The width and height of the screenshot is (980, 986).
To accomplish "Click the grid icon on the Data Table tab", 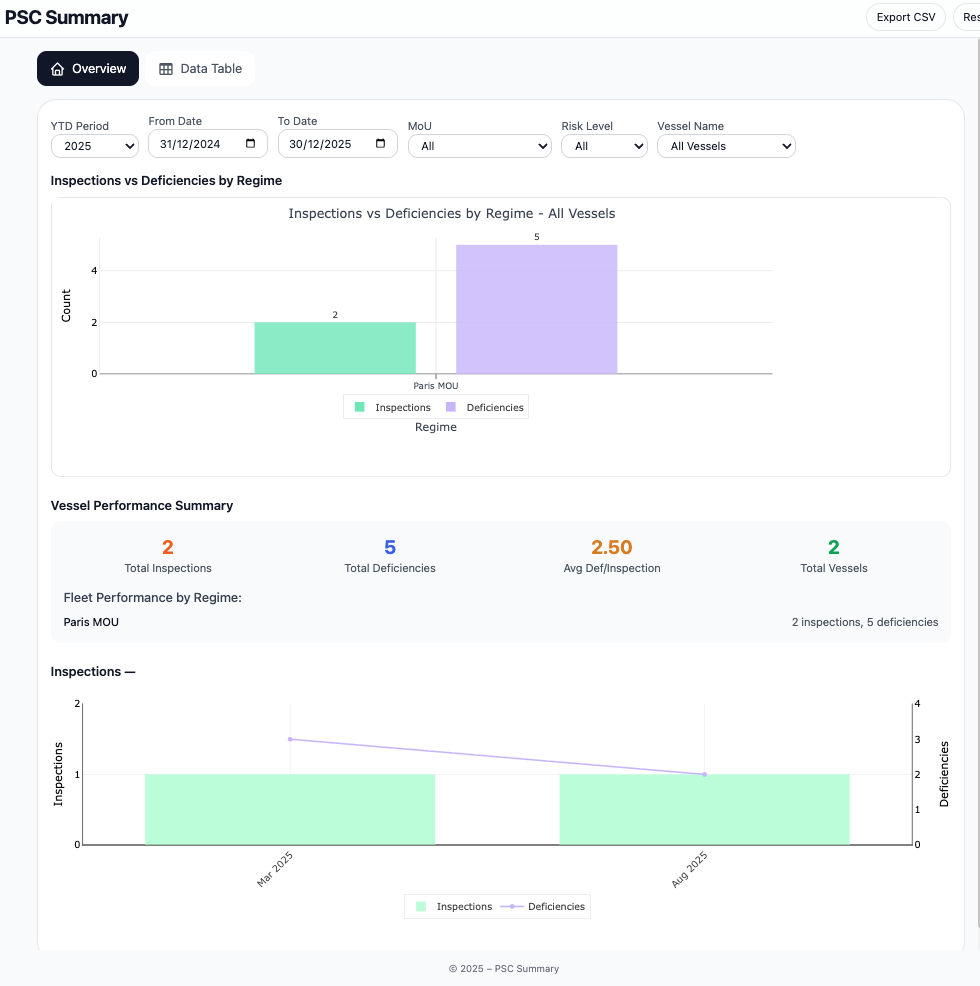I will pyautogui.click(x=164, y=68).
